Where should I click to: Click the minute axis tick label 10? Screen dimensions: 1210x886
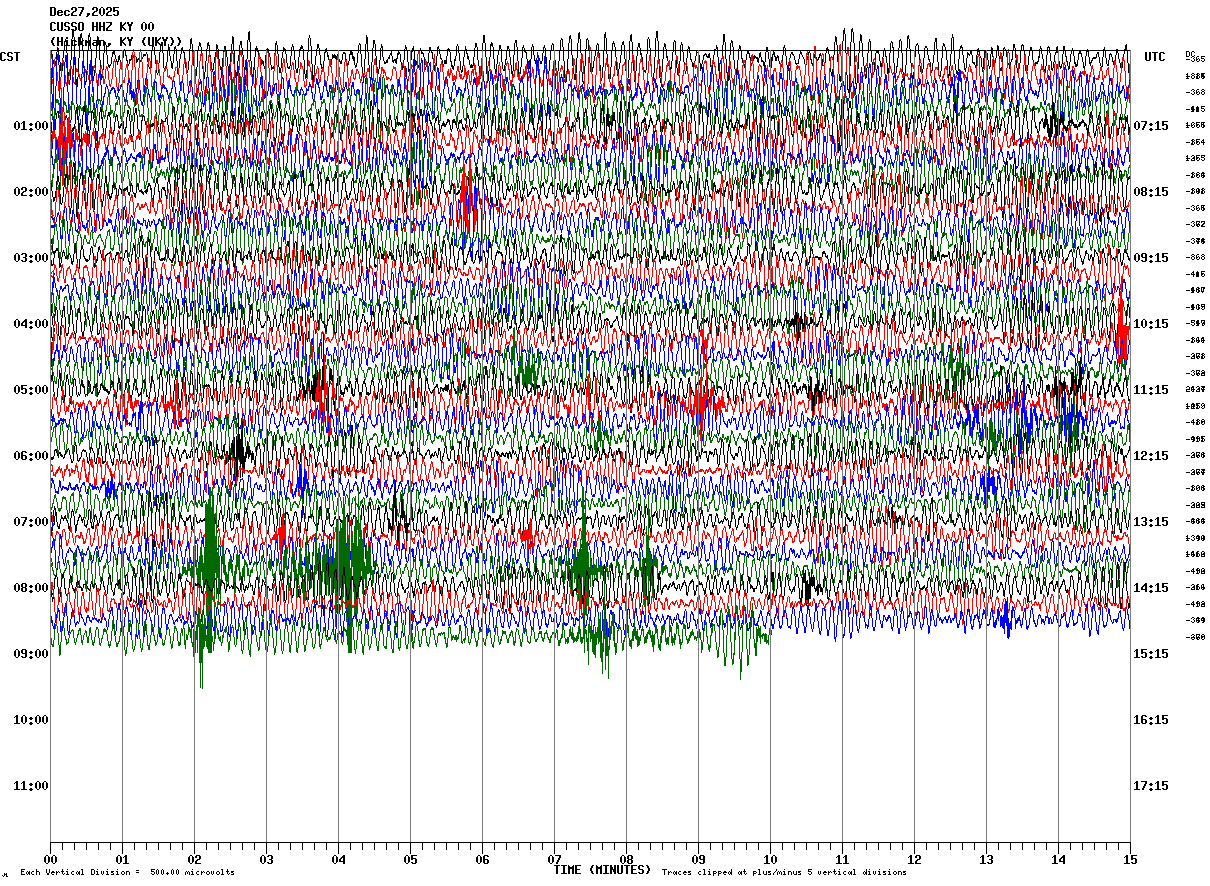770,859
